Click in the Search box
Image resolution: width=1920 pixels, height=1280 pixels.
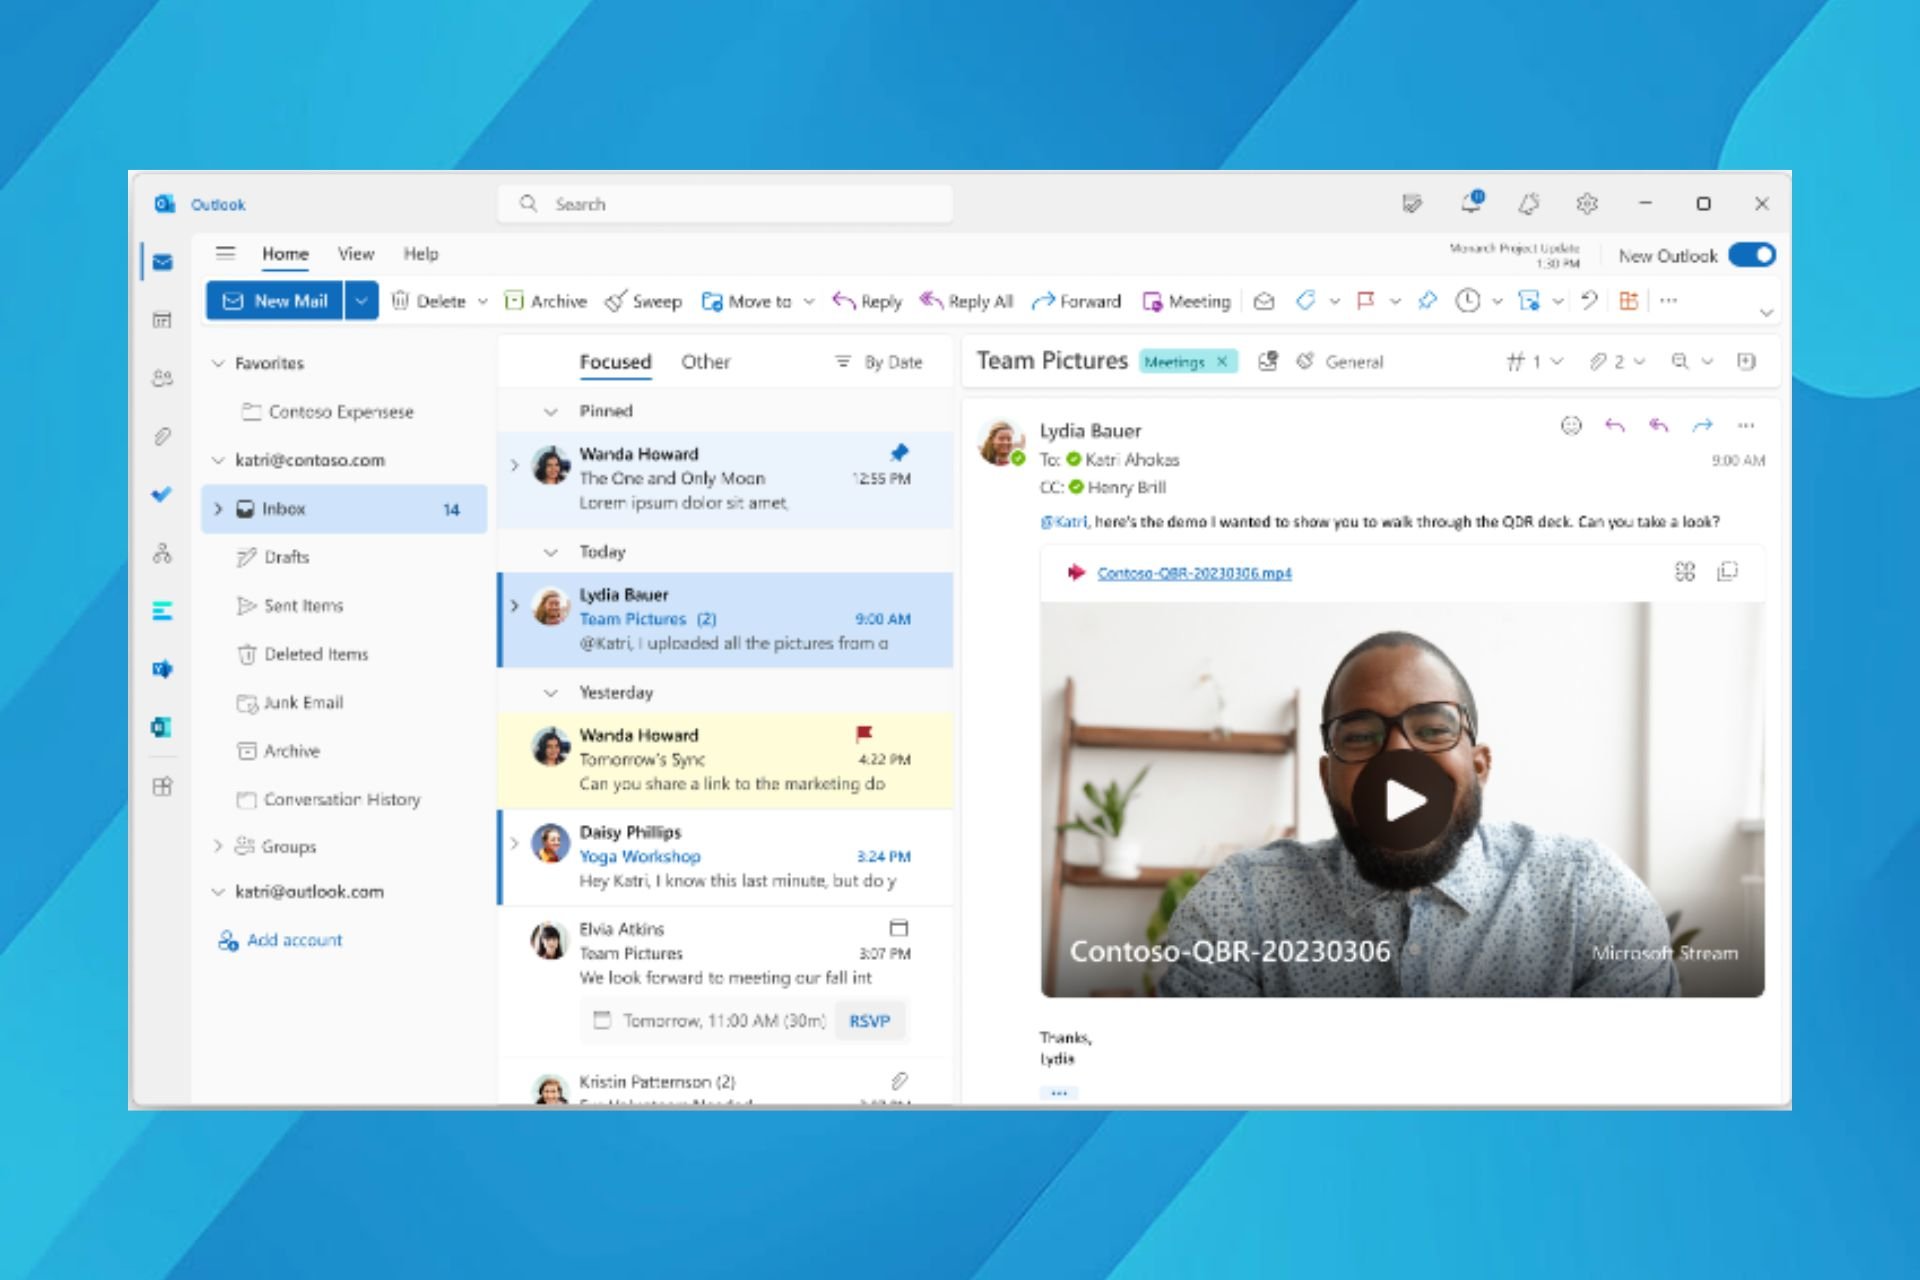[x=725, y=204]
